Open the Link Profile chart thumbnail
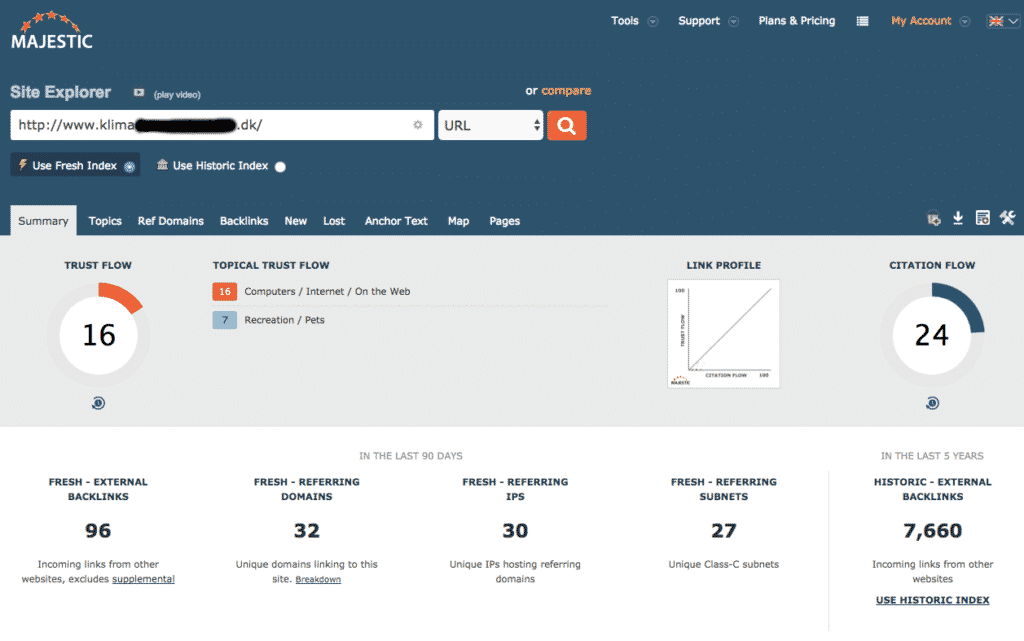Image resolution: width=1024 pixels, height=641 pixels. [724, 334]
